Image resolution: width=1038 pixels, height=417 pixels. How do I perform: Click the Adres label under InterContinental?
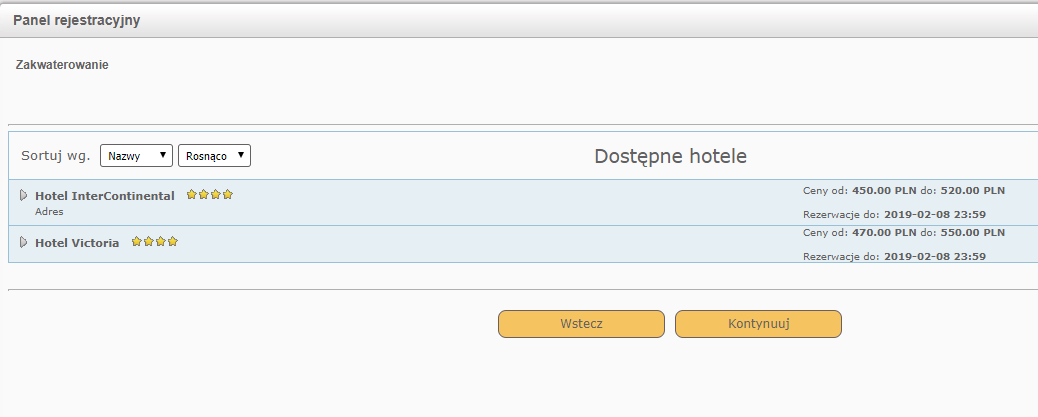[49, 212]
